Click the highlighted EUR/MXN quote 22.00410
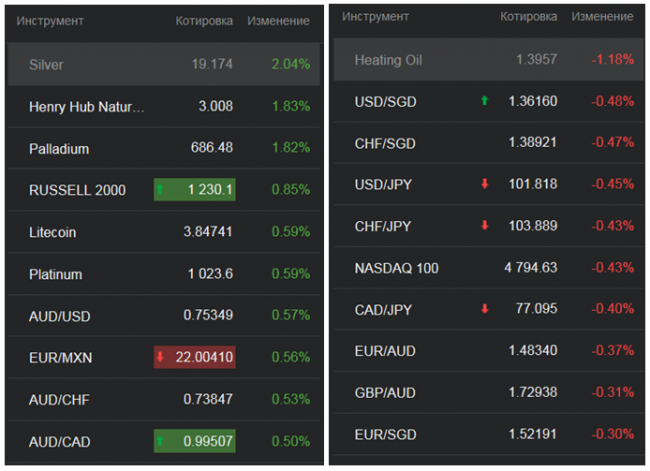Viewport: 650px width, 471px height. pos(203,357)
